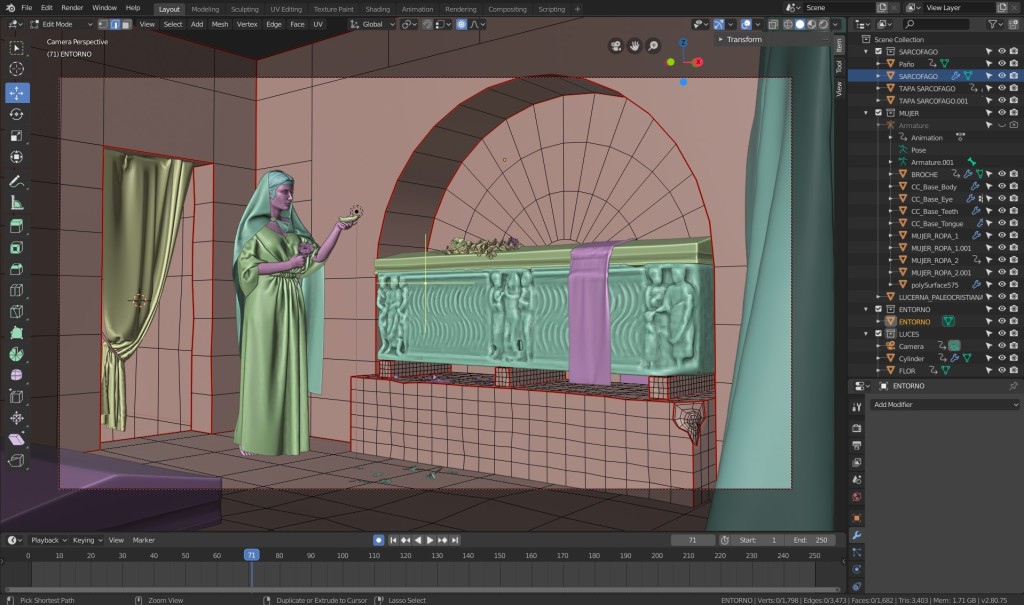Switch to the Sculpting workspace tab

(244, 8)
